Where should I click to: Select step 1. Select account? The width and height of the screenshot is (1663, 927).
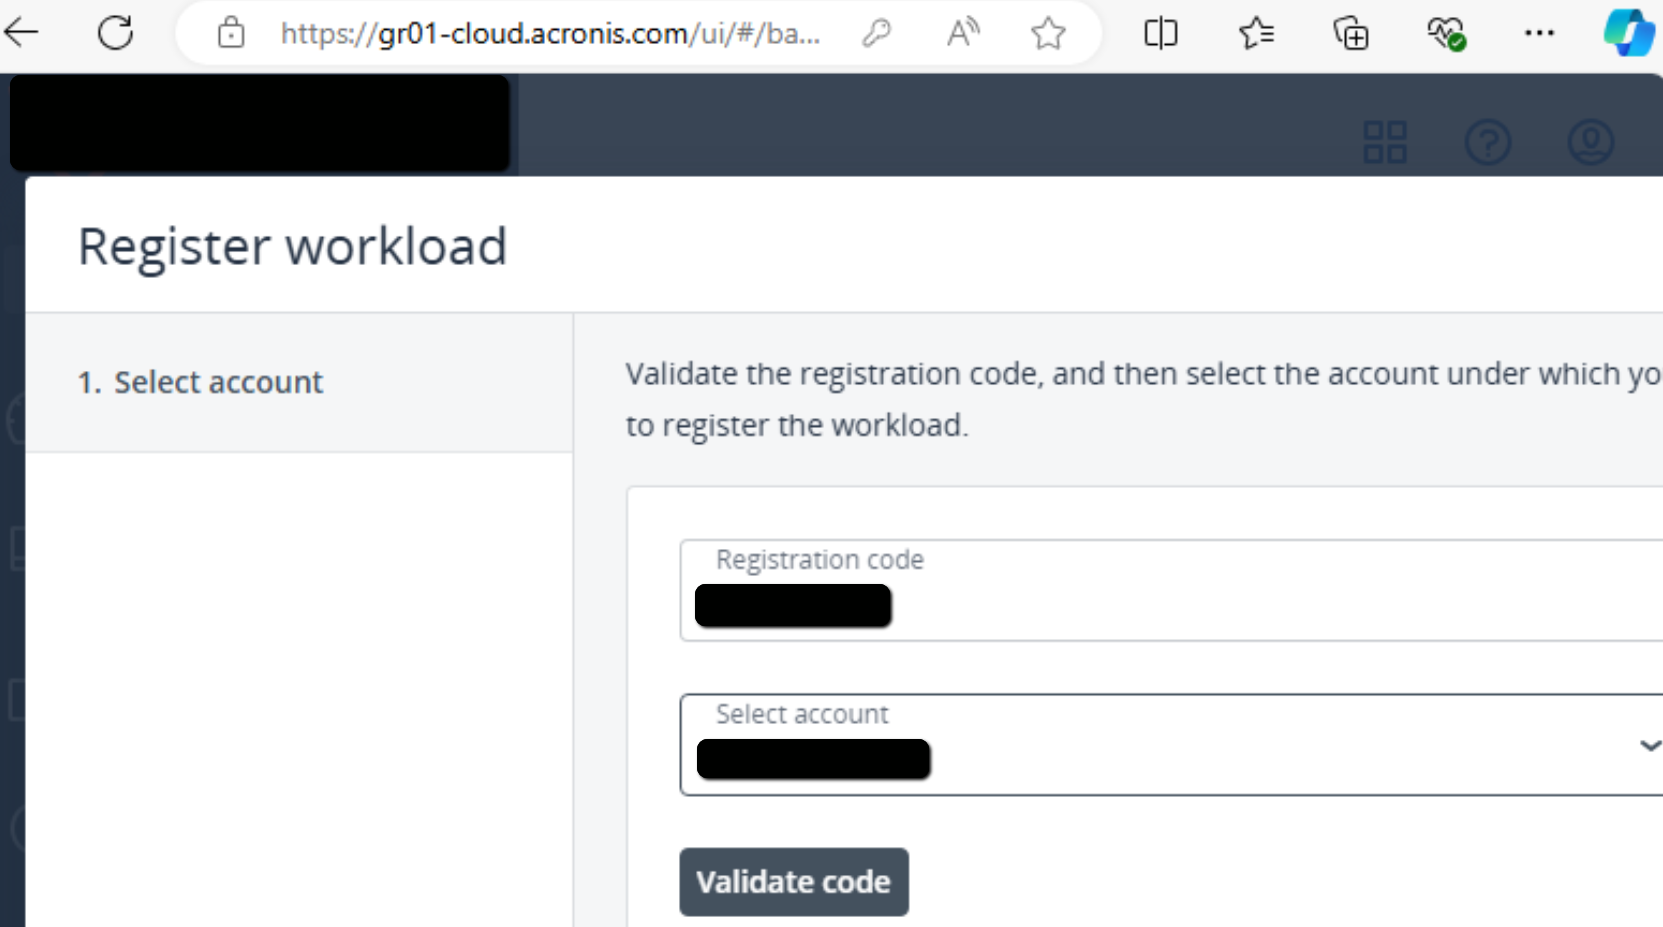[299, 382]
